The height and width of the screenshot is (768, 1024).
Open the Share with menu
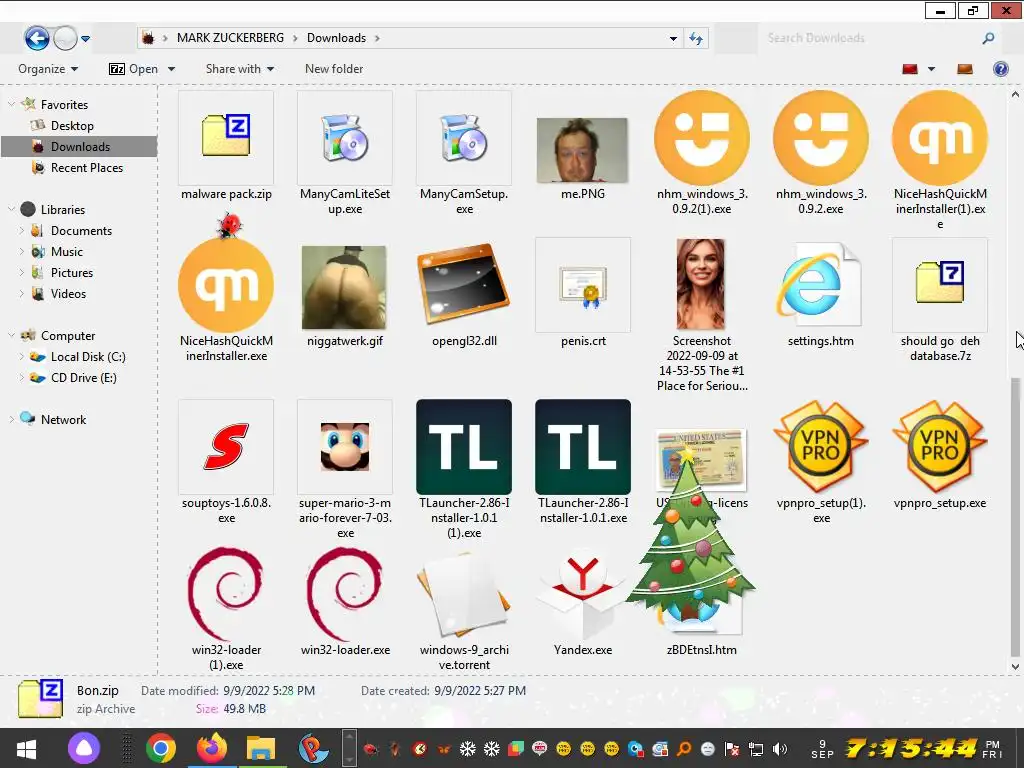(240, 69)
